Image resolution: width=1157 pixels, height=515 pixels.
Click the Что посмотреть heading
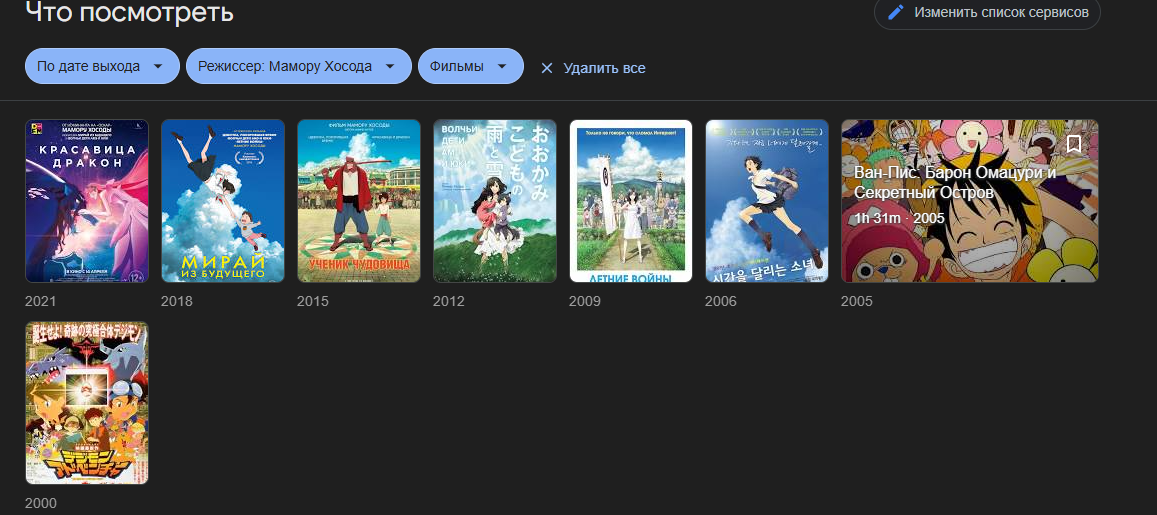pyautogui.click(x=129, y=12)
